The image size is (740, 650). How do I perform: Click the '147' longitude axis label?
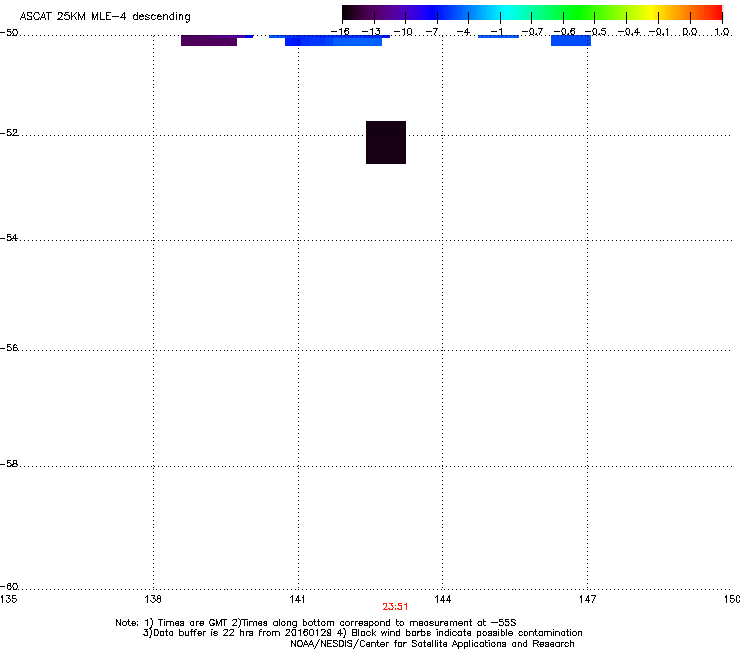pyautogui.click(x=587, y=599)
